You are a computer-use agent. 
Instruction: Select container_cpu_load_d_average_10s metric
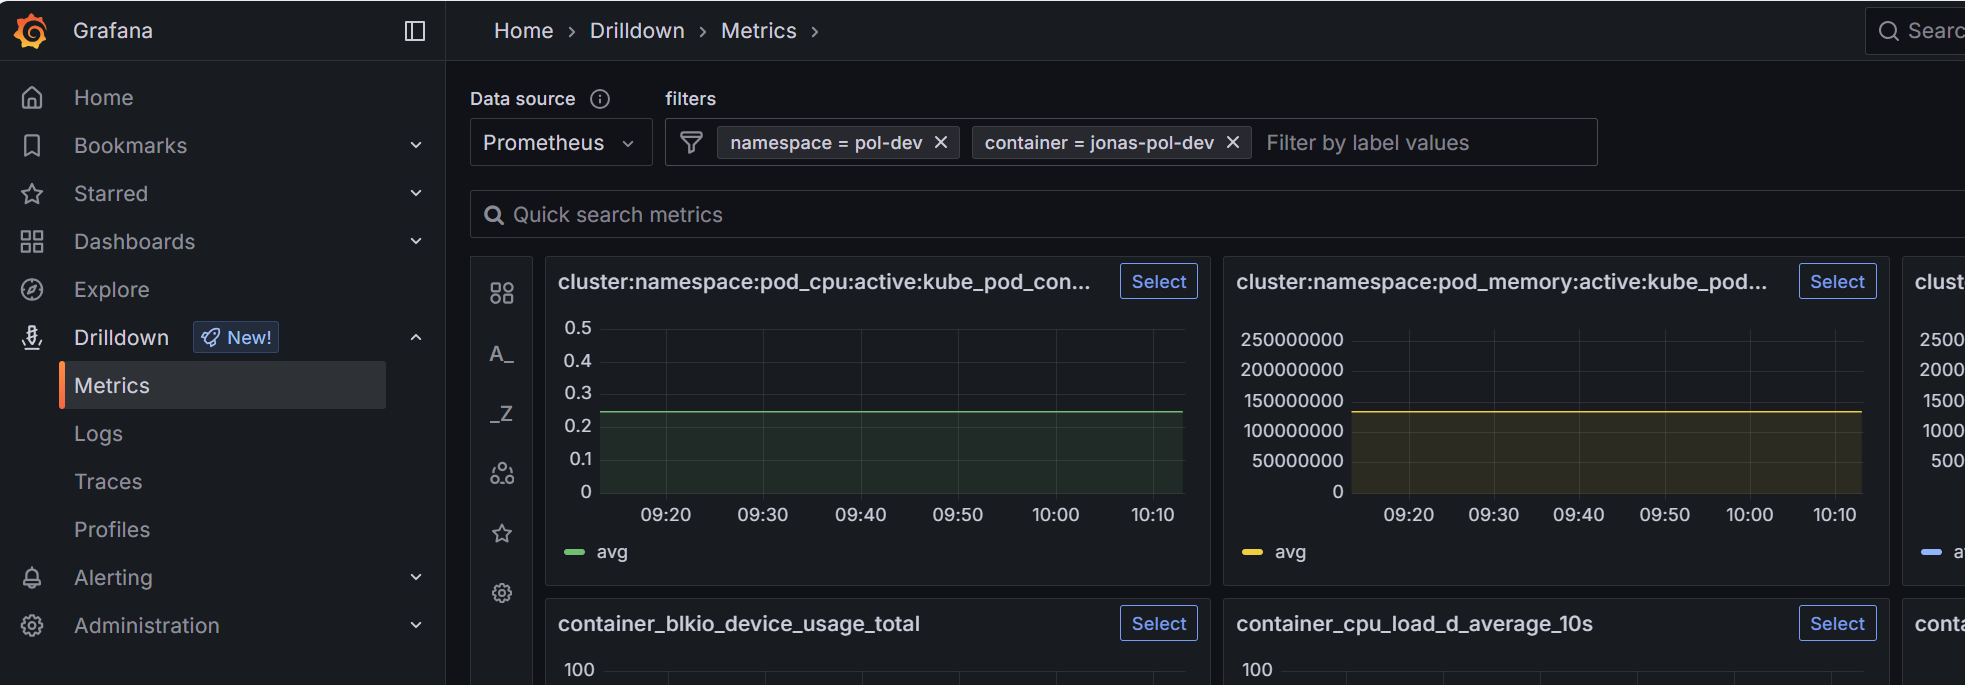1837,624
